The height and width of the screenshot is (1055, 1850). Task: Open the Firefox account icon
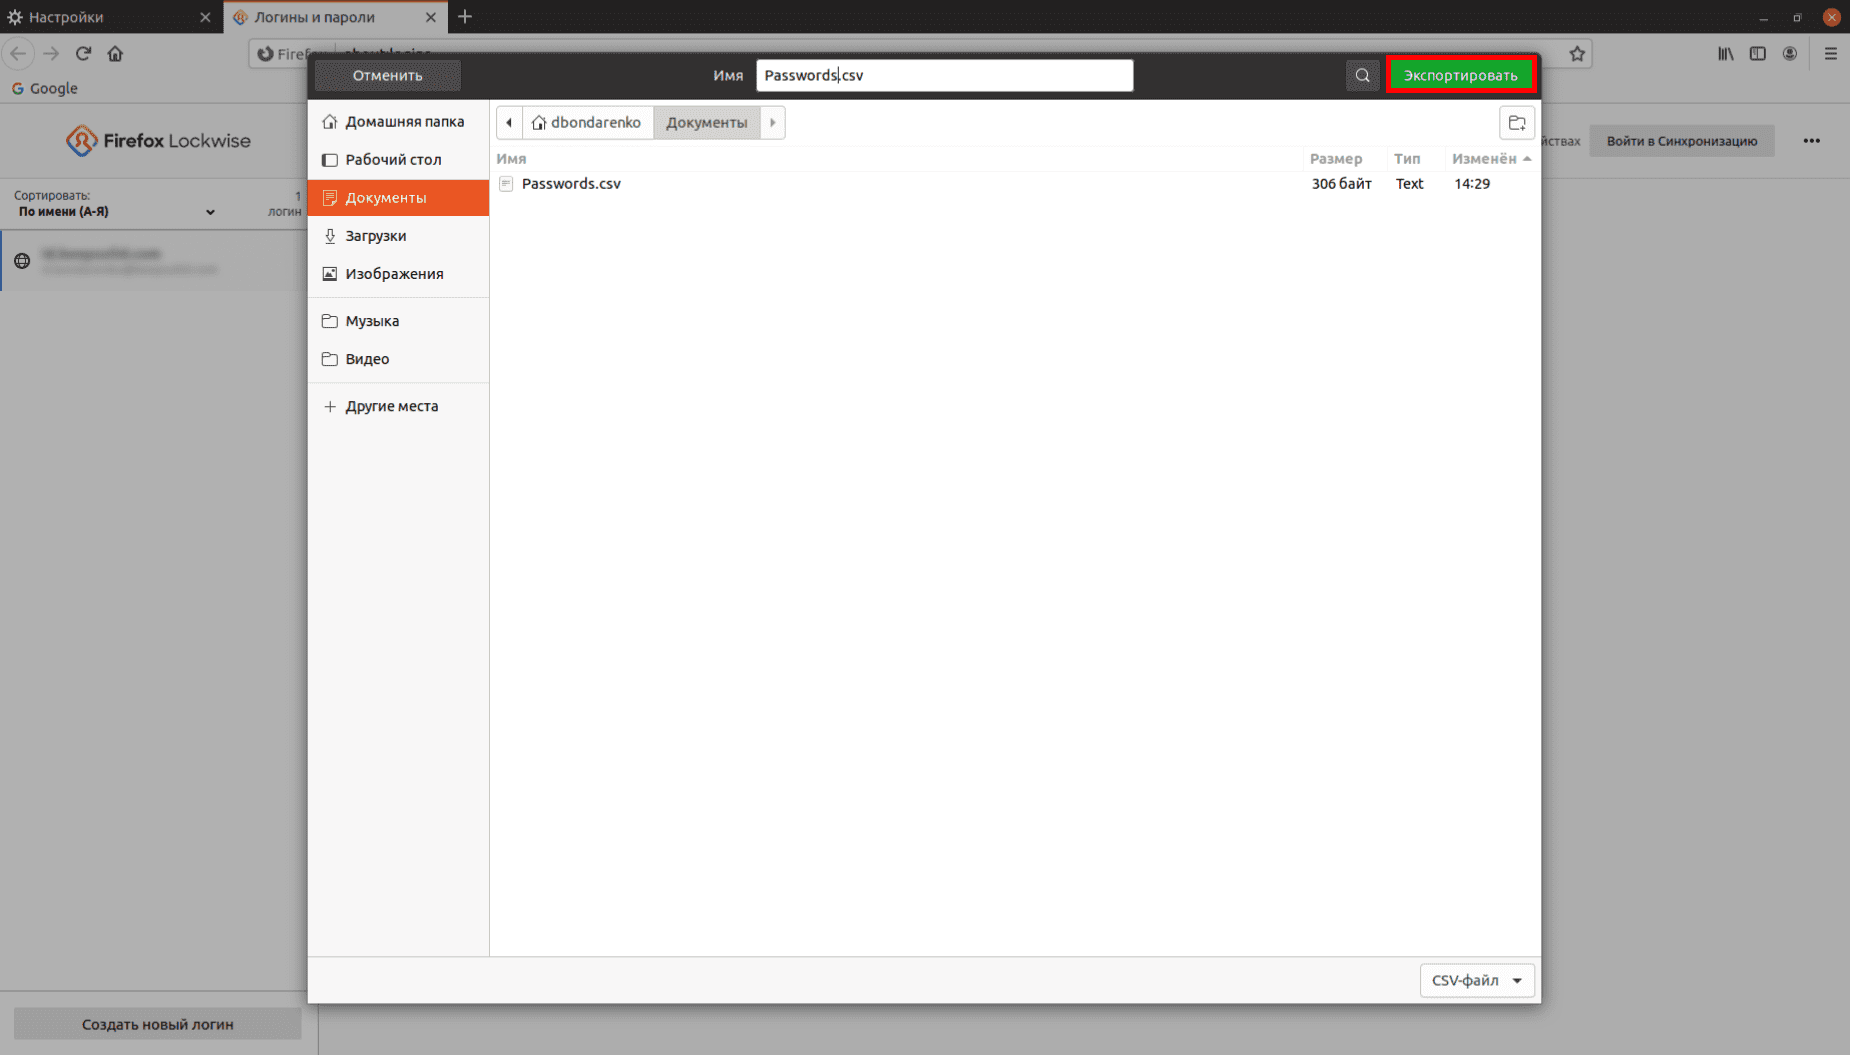coord(1789,54)
